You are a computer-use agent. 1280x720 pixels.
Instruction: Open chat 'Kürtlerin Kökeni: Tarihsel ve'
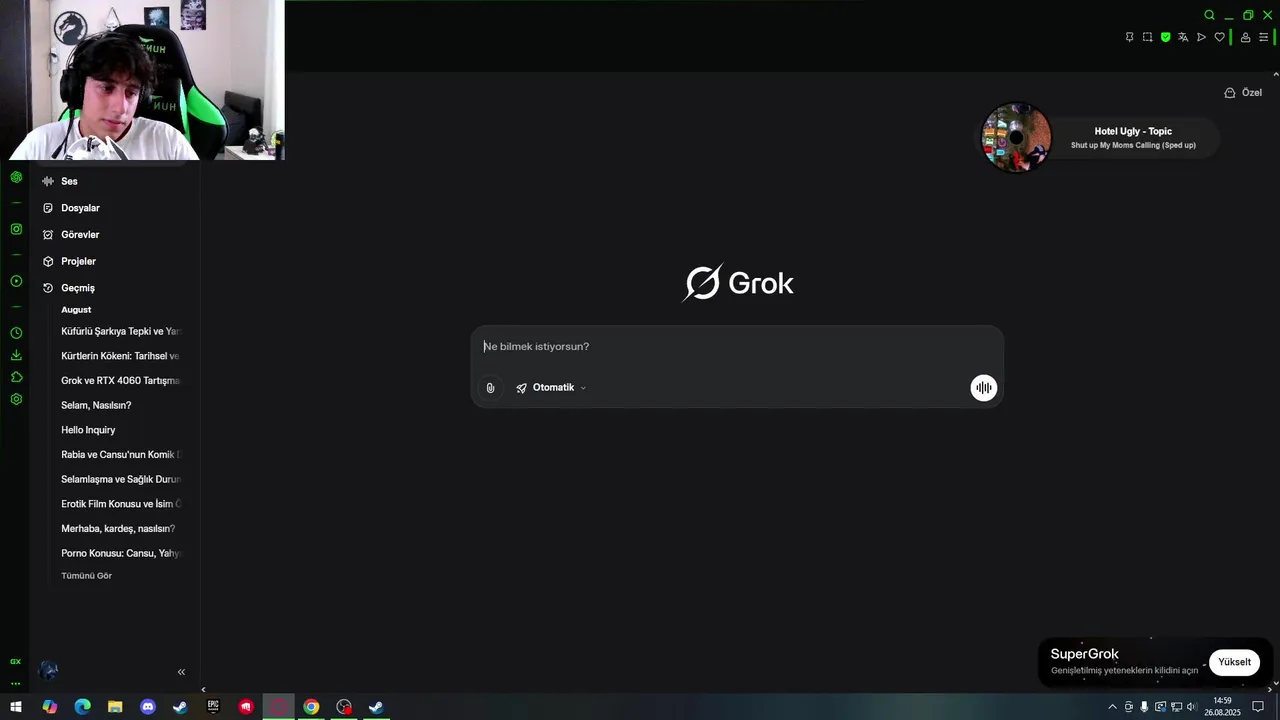coord(121,356)
